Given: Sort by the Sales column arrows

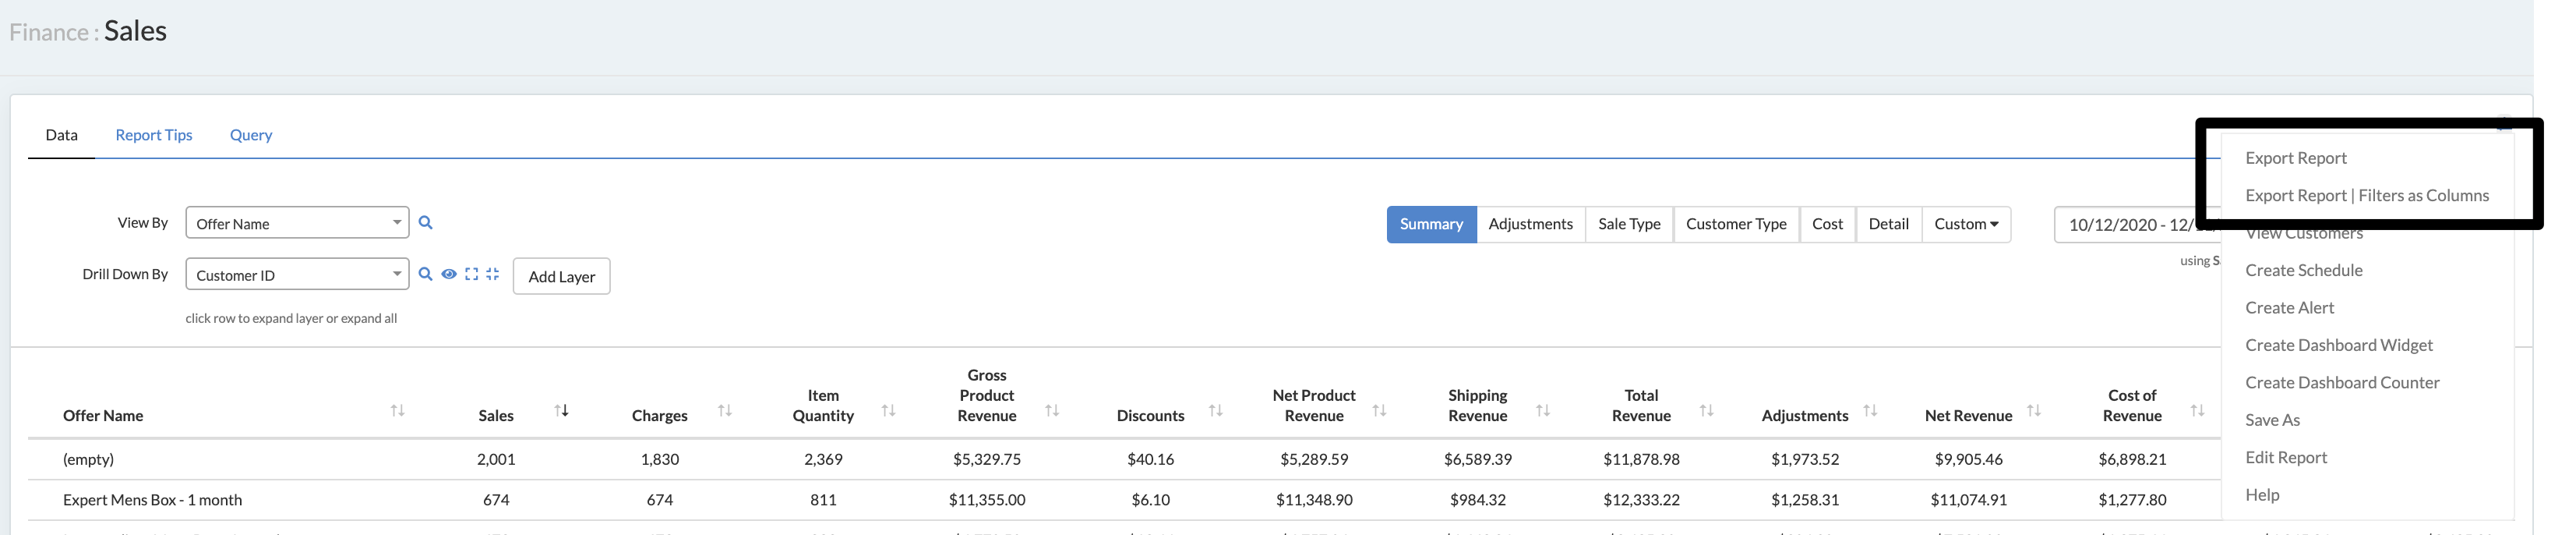Looking at the screenshot, I should tap(562, 411).
